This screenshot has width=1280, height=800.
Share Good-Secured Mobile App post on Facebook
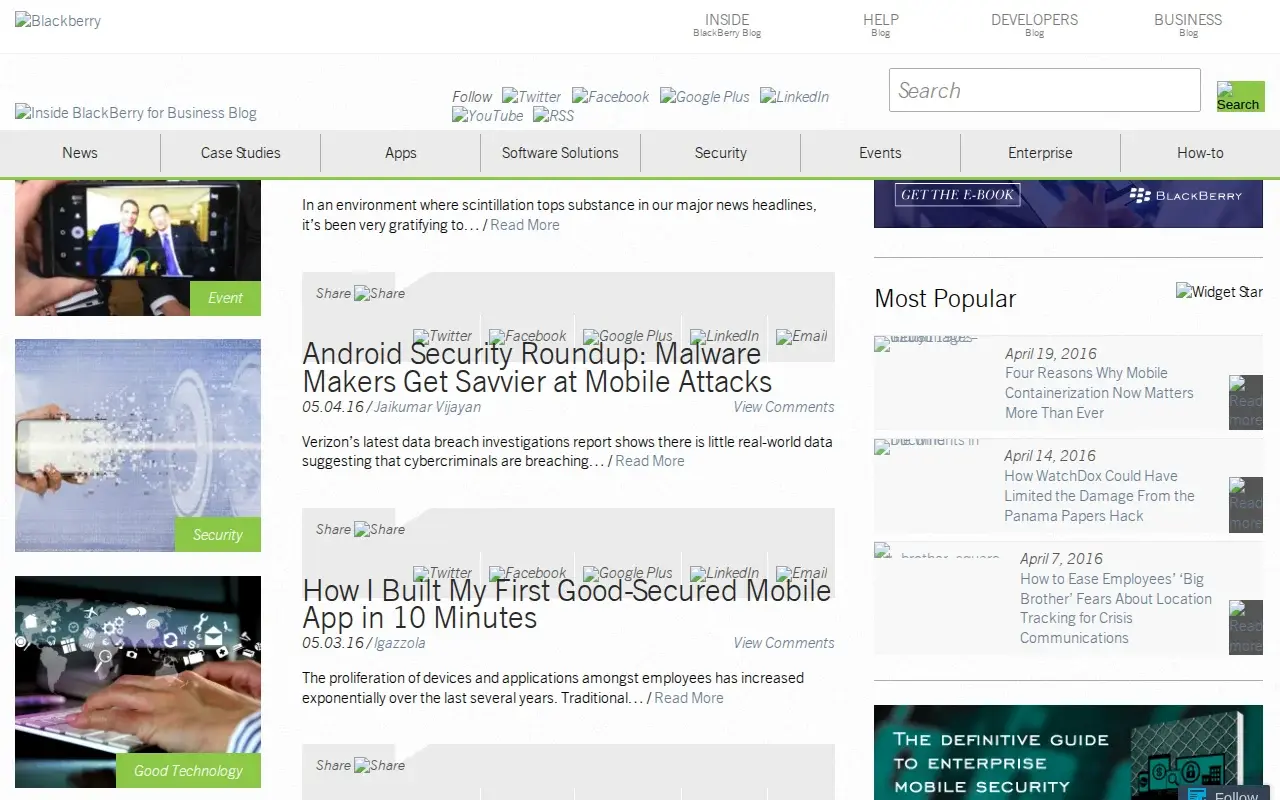pos(528,573)
